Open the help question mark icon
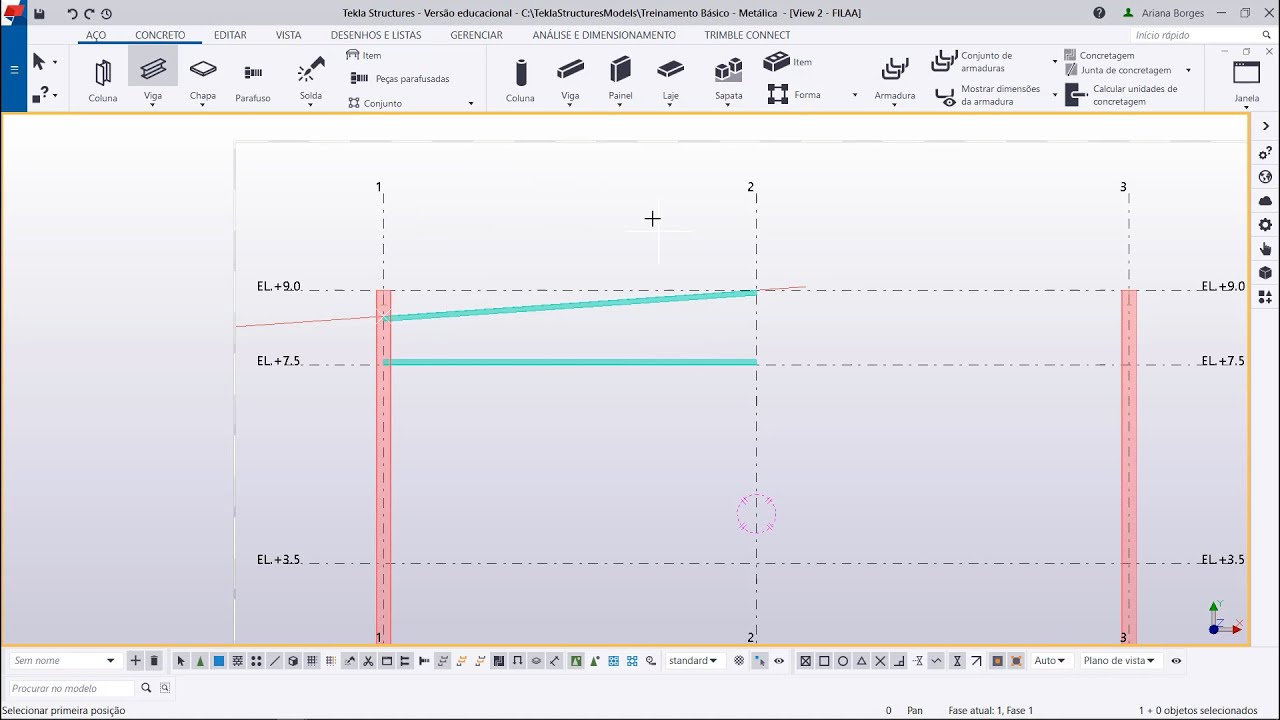Image resolution: width=1280 pixels, height=720 pixels. 1100,13
